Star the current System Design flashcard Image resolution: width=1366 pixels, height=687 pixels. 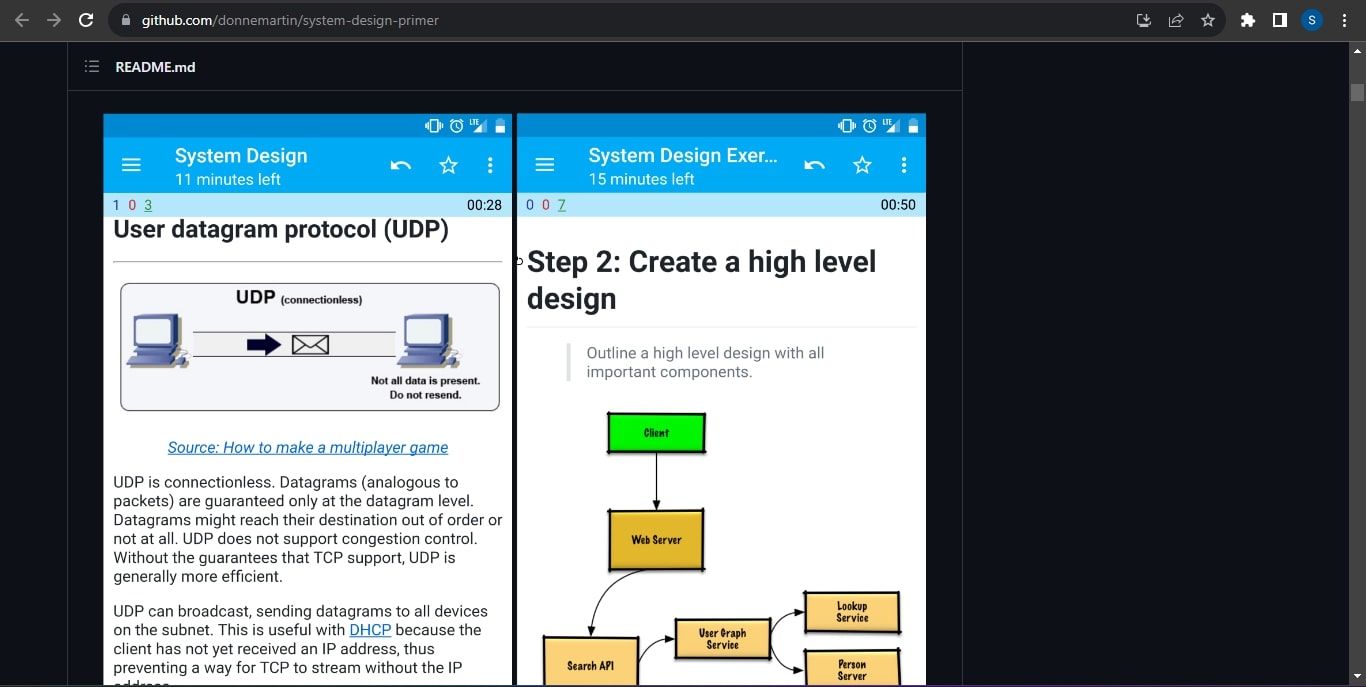448,164
